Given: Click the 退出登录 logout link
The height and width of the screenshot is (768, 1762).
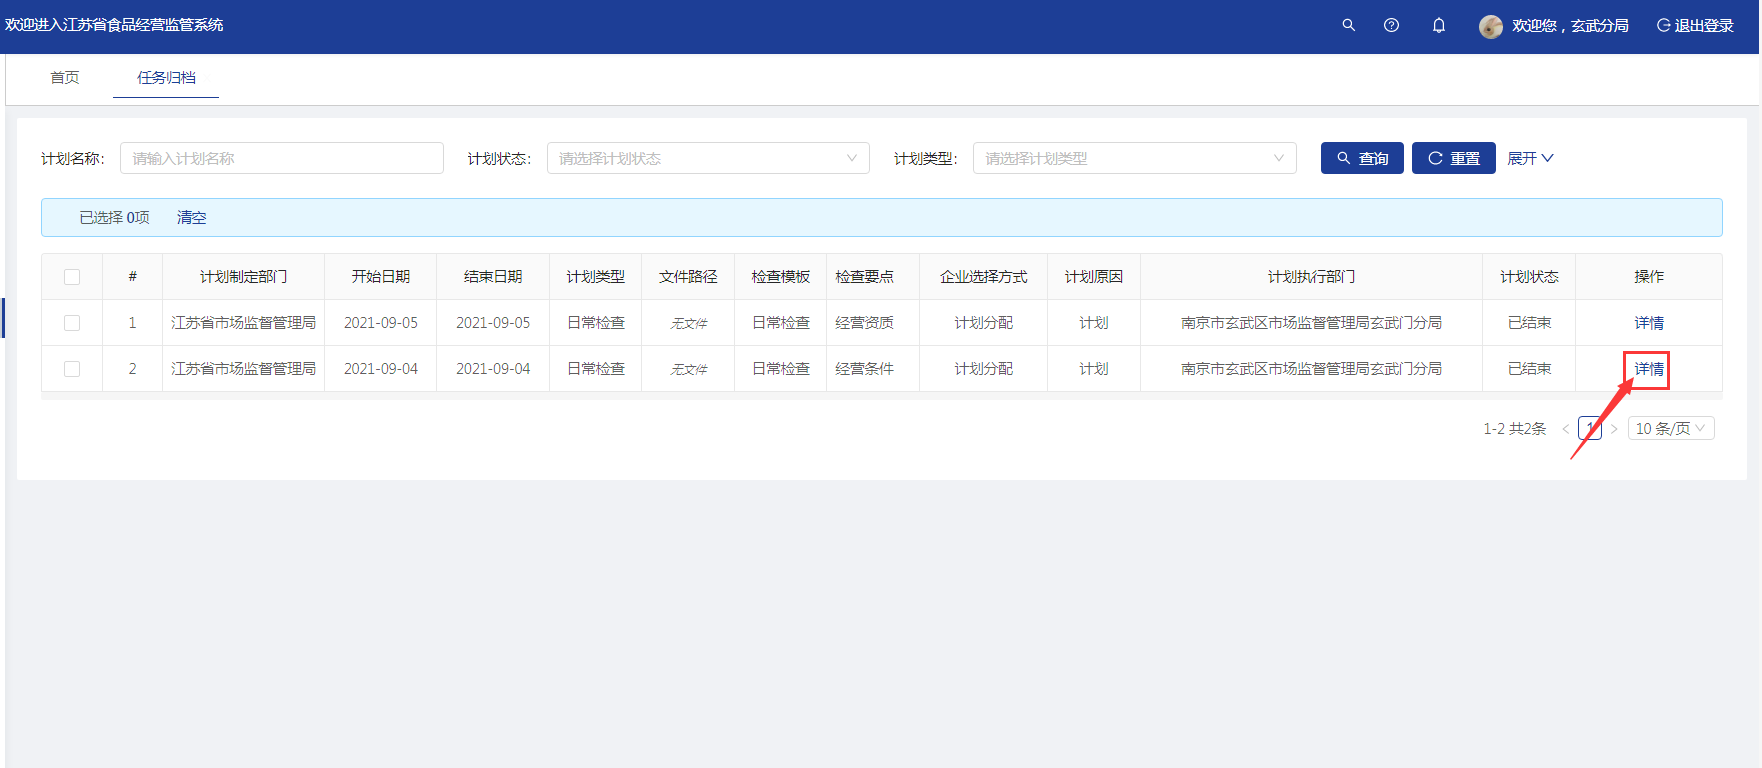Looking at the screenshot, I should pos(1695,25).
